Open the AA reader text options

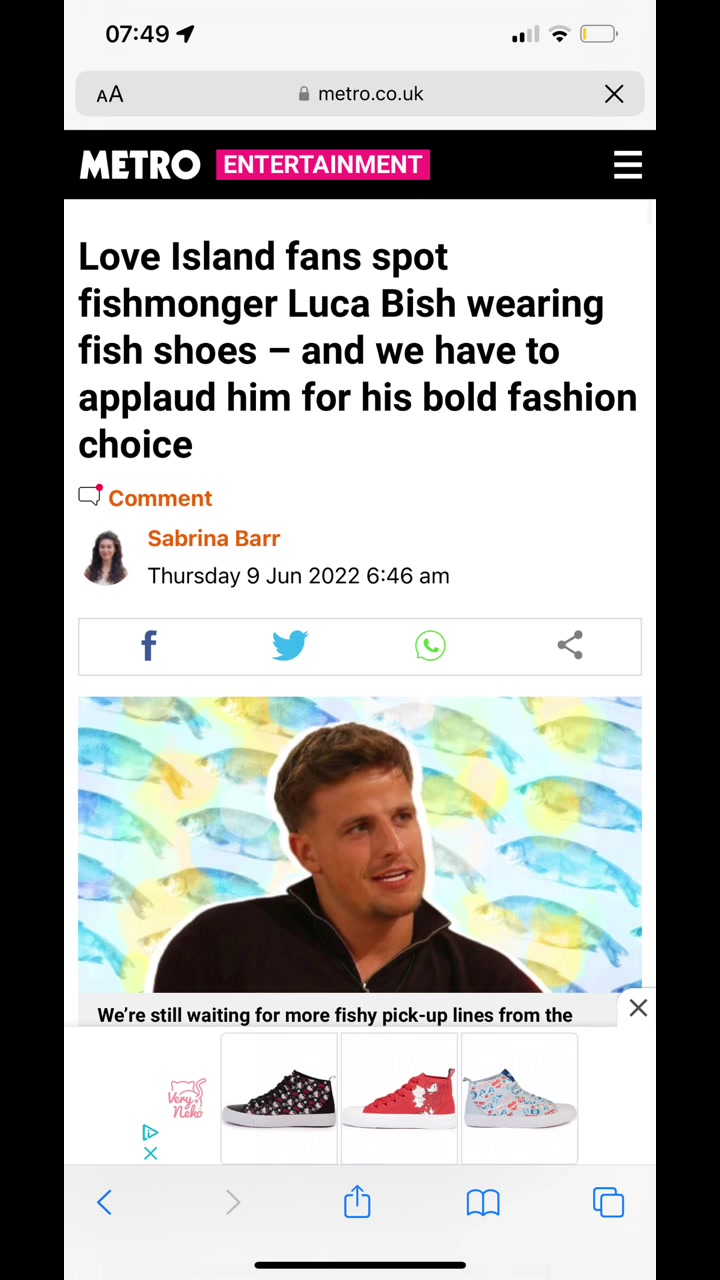point(110,94)
